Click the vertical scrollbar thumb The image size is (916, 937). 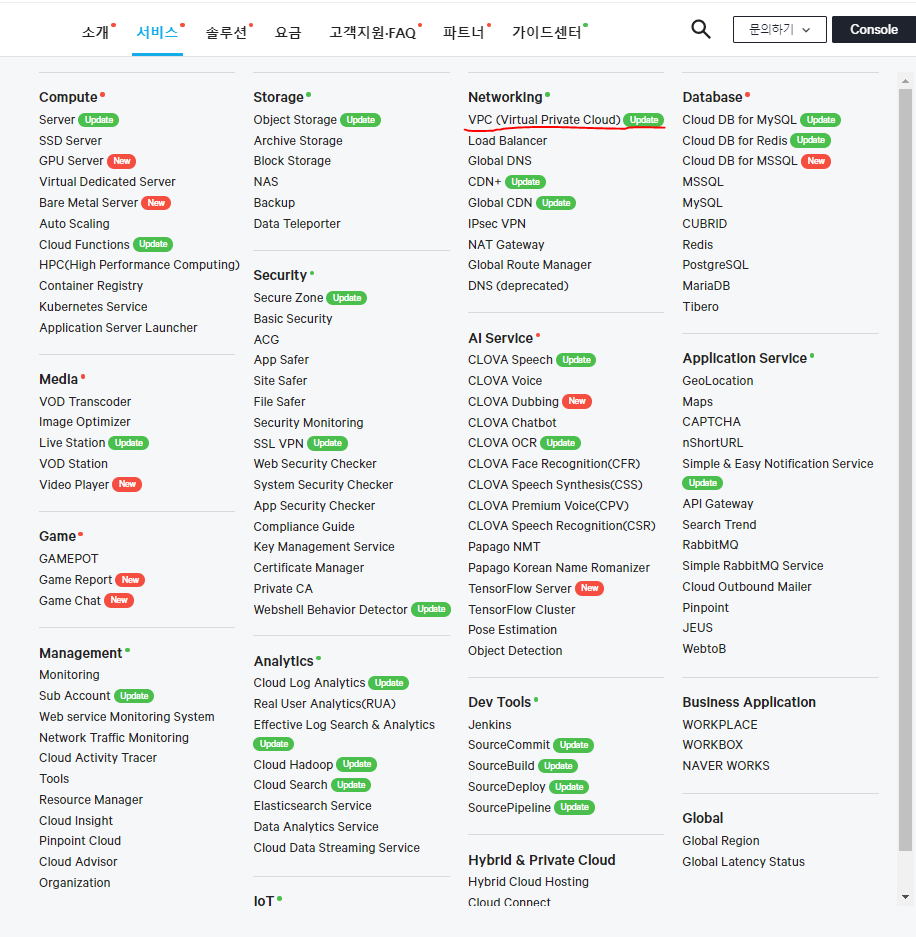(905, 470)
